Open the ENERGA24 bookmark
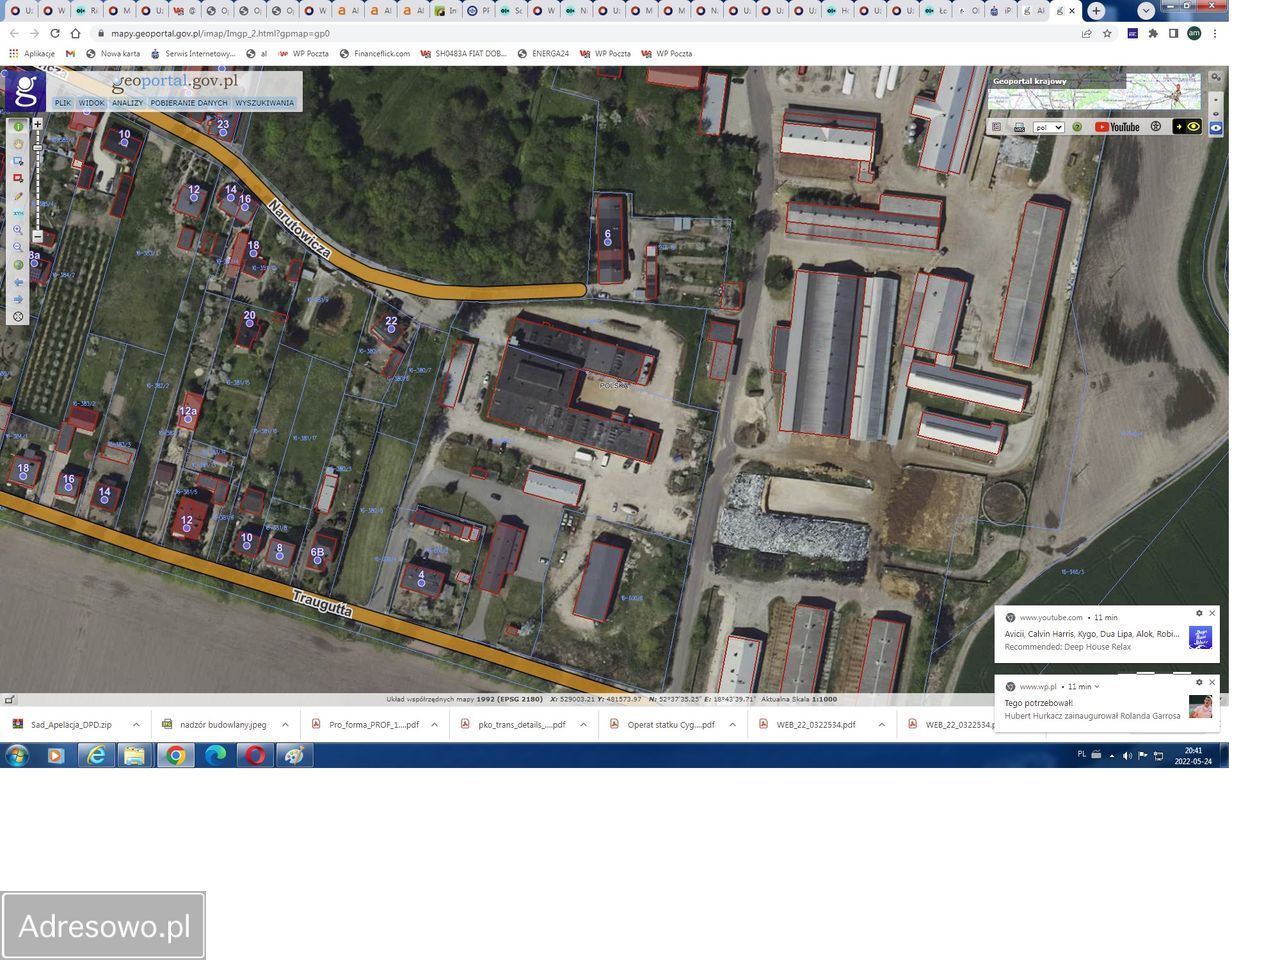Screen dimensions: 1280x960 [x=543, y=54]
